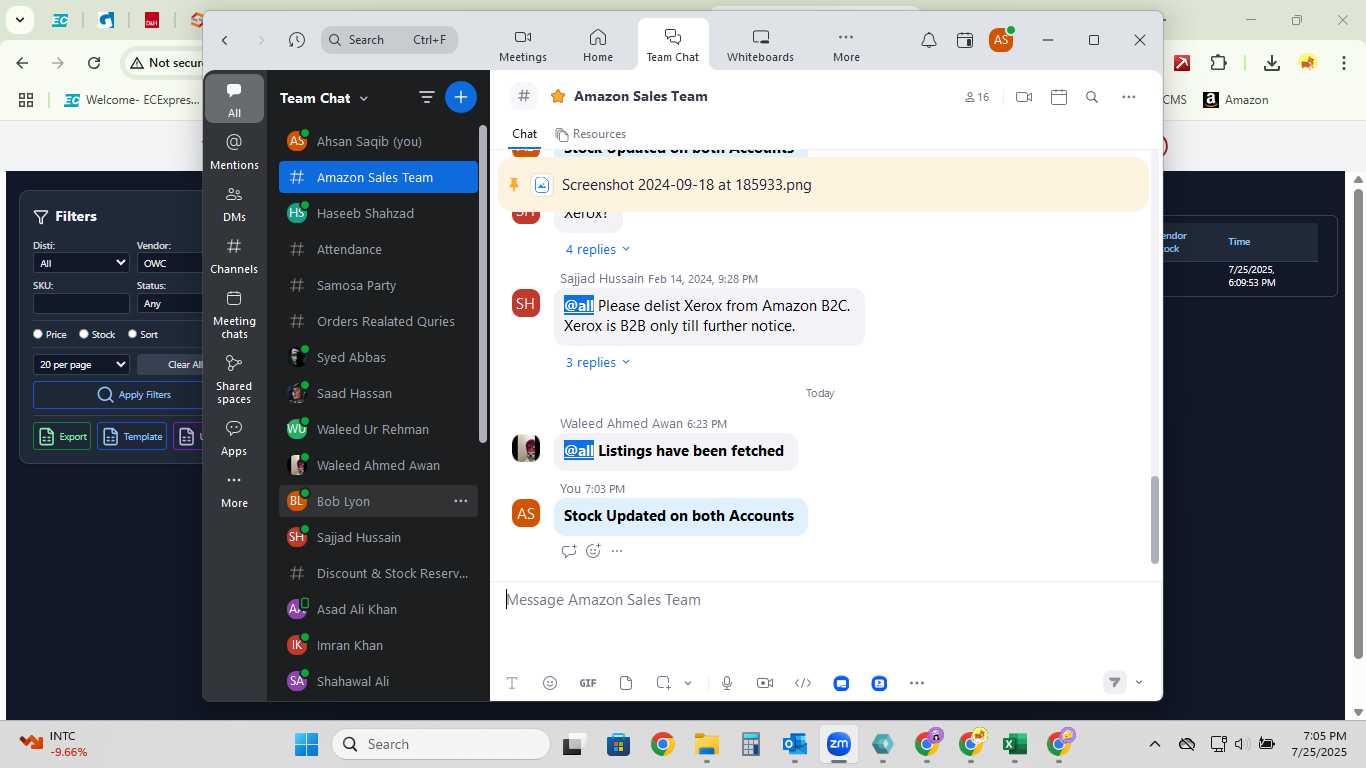Screen dimensions: 1366x768
Task: Expand the Team Chat header dropdown
Action: tap(364, 98)
